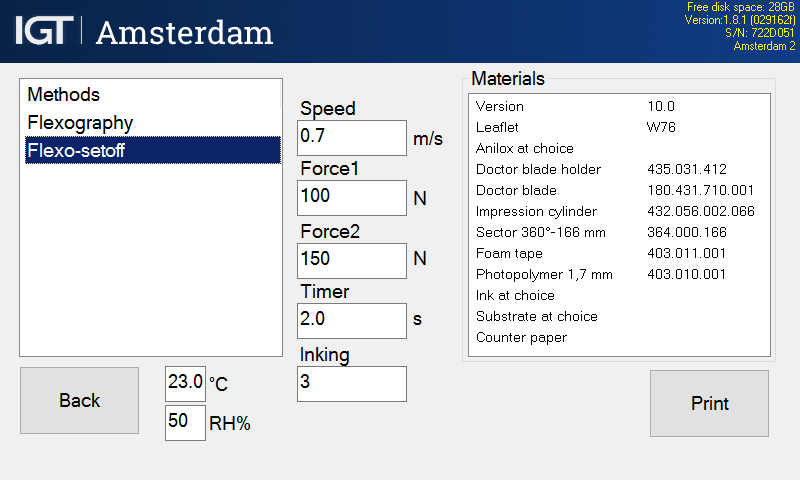Click the Force1 input field
Screen dimensions: 800x480
click(x=352, y=197)
